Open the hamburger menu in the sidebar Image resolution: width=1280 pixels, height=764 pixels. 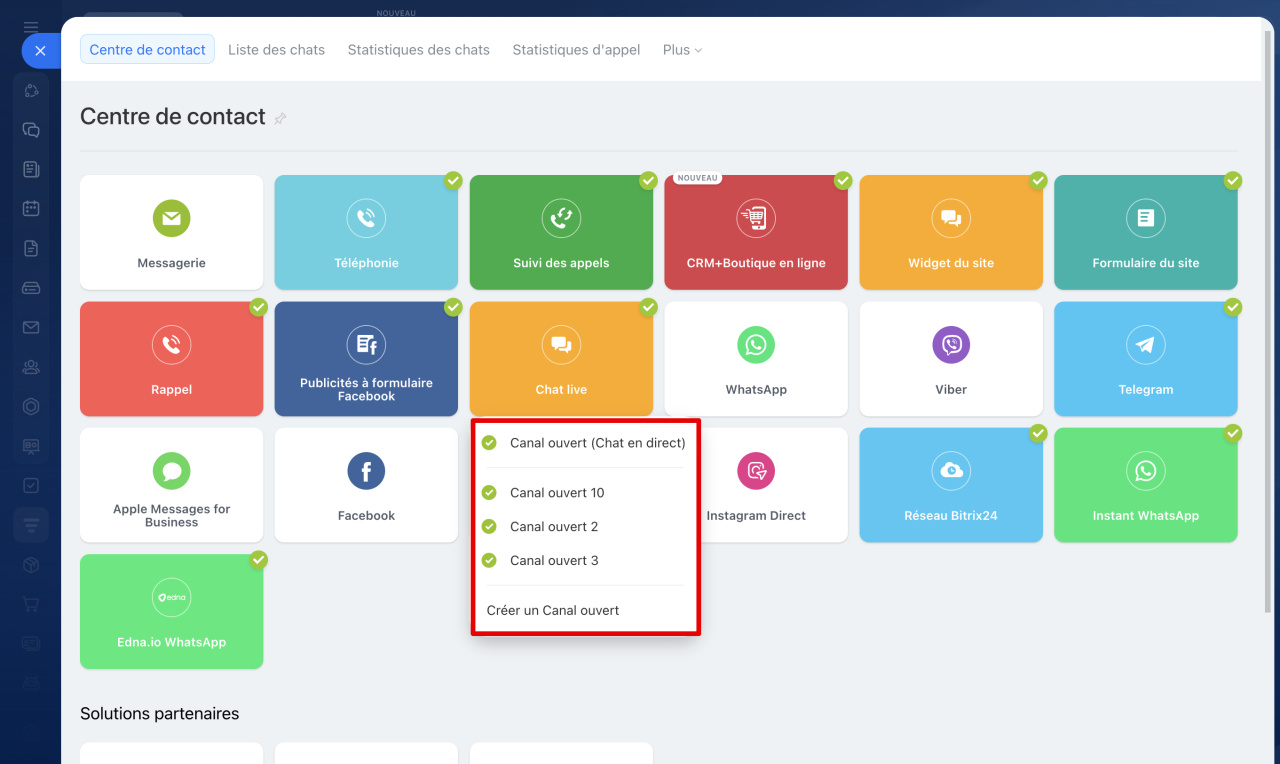31,27
